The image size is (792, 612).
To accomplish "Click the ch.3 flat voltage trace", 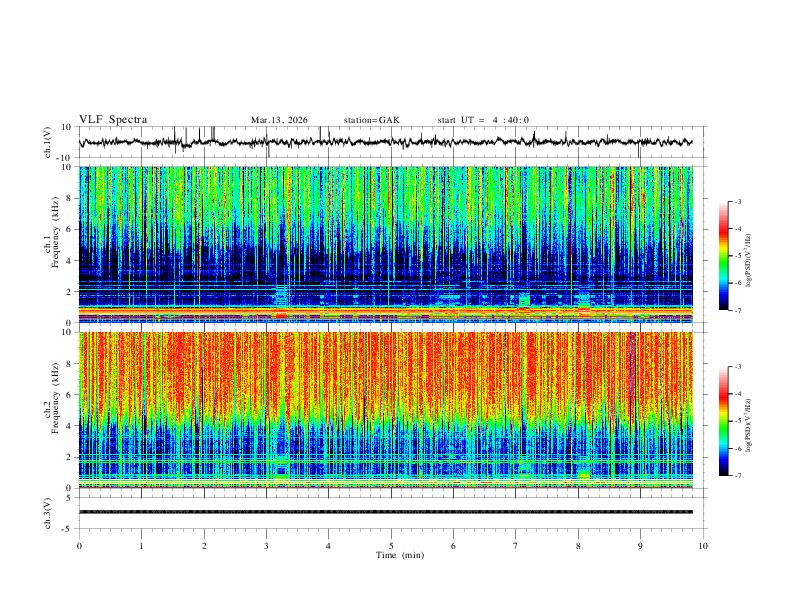I will 386,512.
